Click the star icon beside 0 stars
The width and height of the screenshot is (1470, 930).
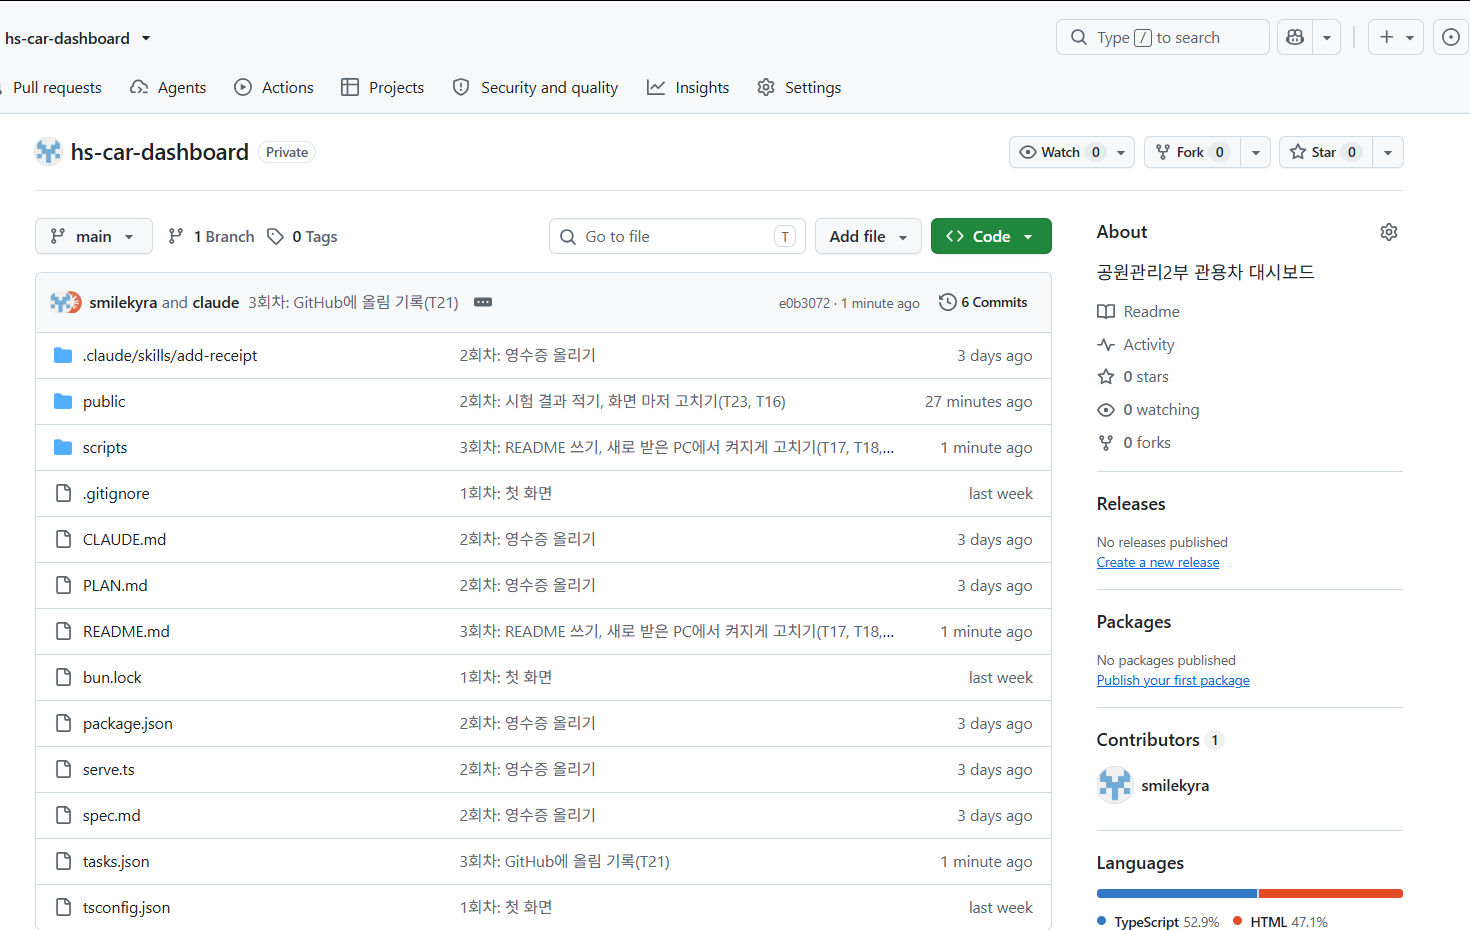tap(1106, 377)
